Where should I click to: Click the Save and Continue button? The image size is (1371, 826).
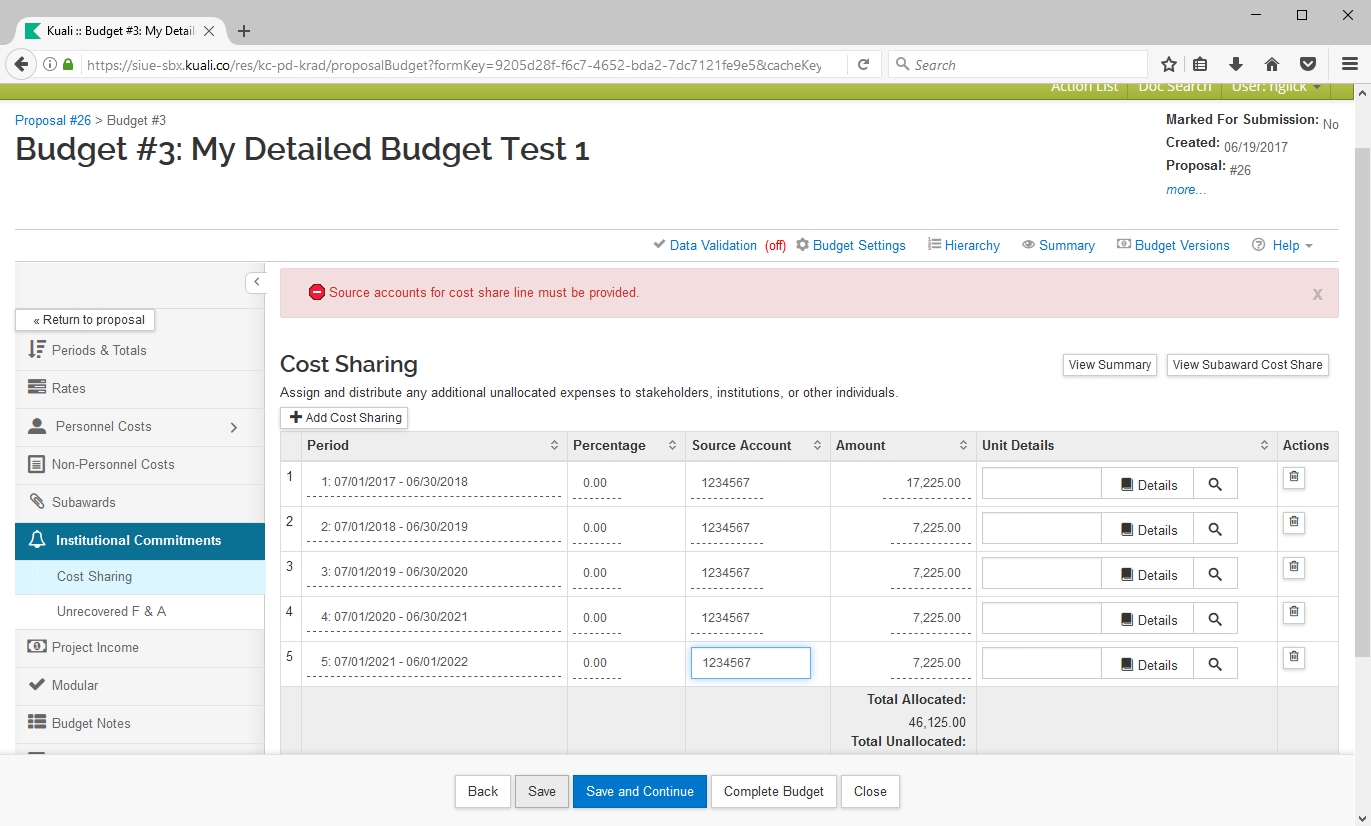(x=639, y=791)
